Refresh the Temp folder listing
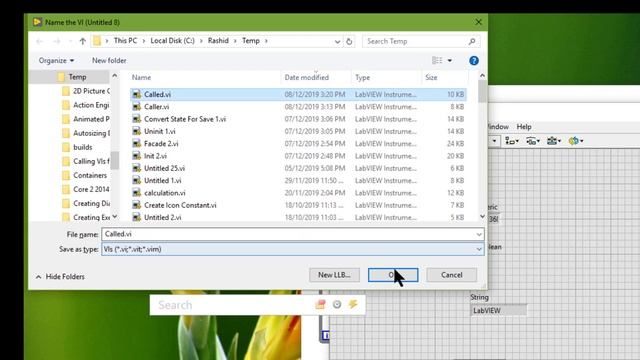This screenshot has width=640, height=360. pos(349,41)
